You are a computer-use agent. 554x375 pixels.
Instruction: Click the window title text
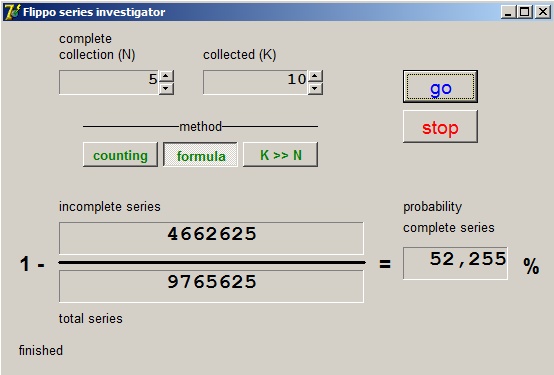(x=94, y=12)
